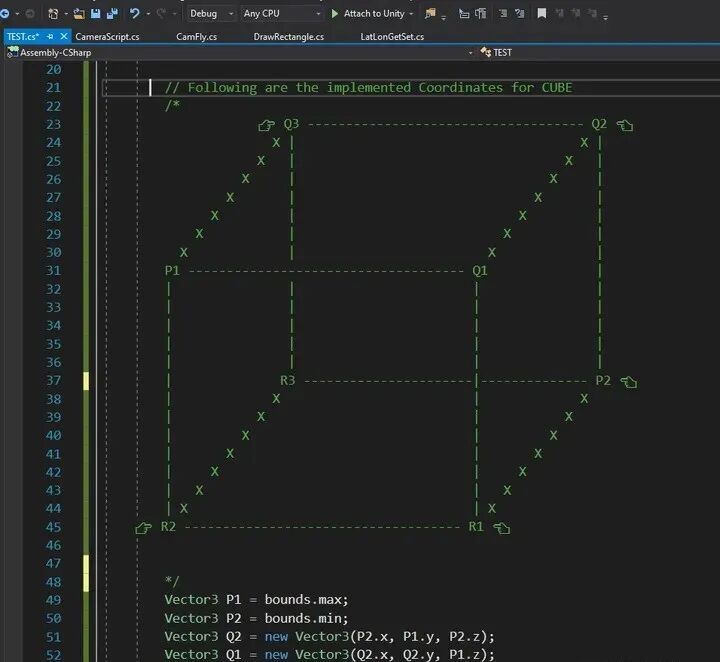Click bounds.min in line 50
The image size is (720, 662).
pyautogui.click(x=304, y=618)
